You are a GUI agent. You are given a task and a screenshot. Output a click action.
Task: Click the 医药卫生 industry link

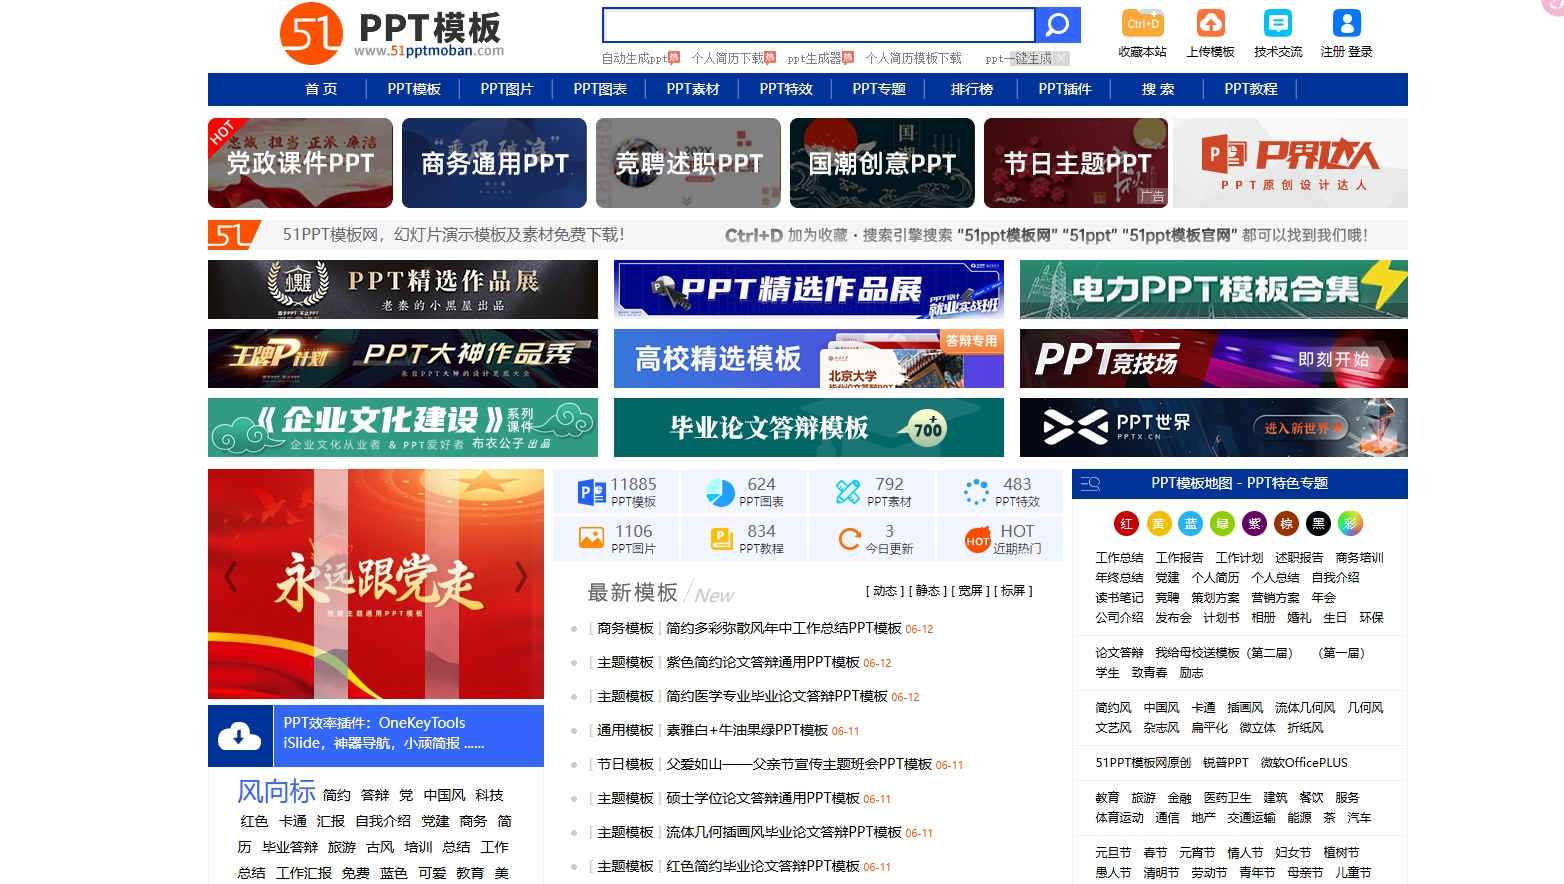1227,798
